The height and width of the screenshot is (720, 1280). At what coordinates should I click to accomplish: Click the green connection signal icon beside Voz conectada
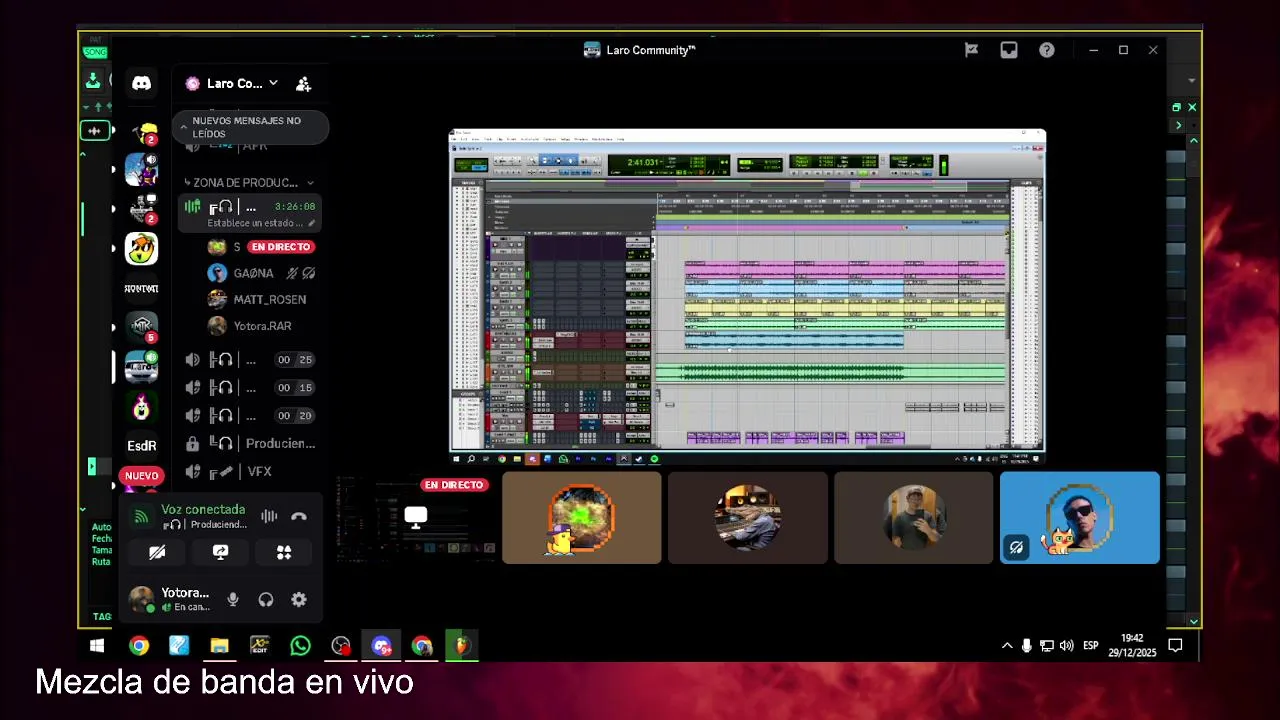(x=141, y=517)
